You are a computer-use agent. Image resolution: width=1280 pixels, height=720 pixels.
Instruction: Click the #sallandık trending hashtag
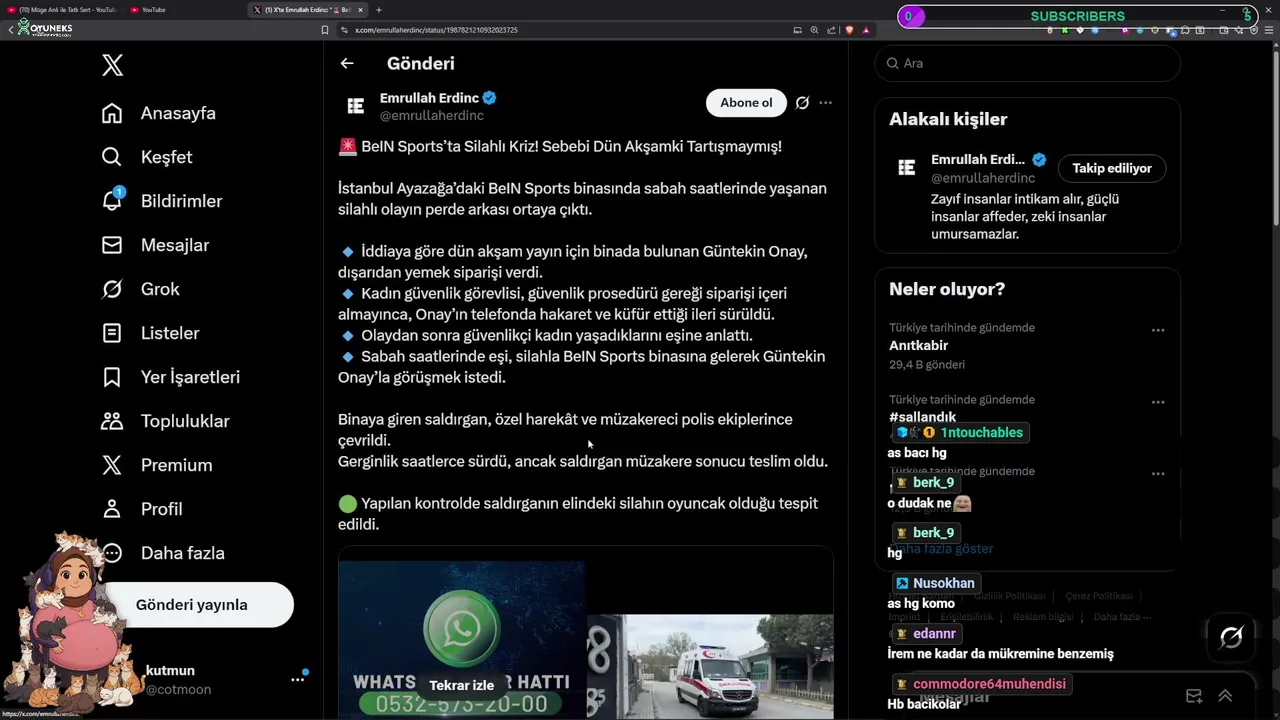click(922, 417)
